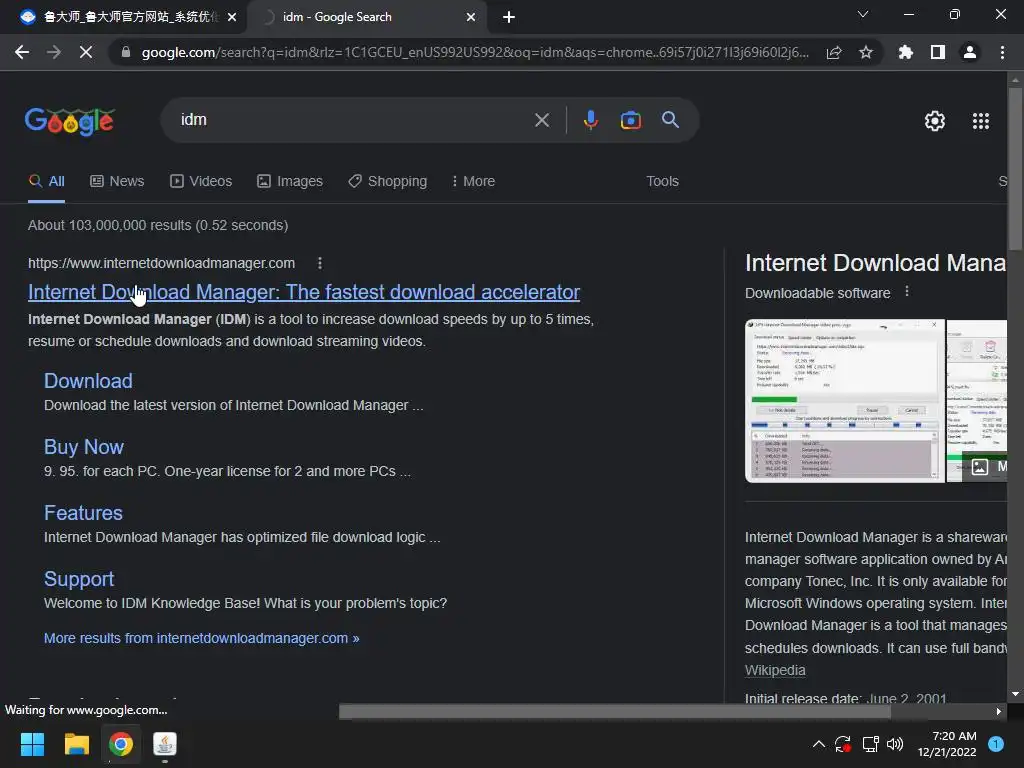Expand the More search filters
1024x768 pixels.
pyautogui.click(x=473, y=181)
